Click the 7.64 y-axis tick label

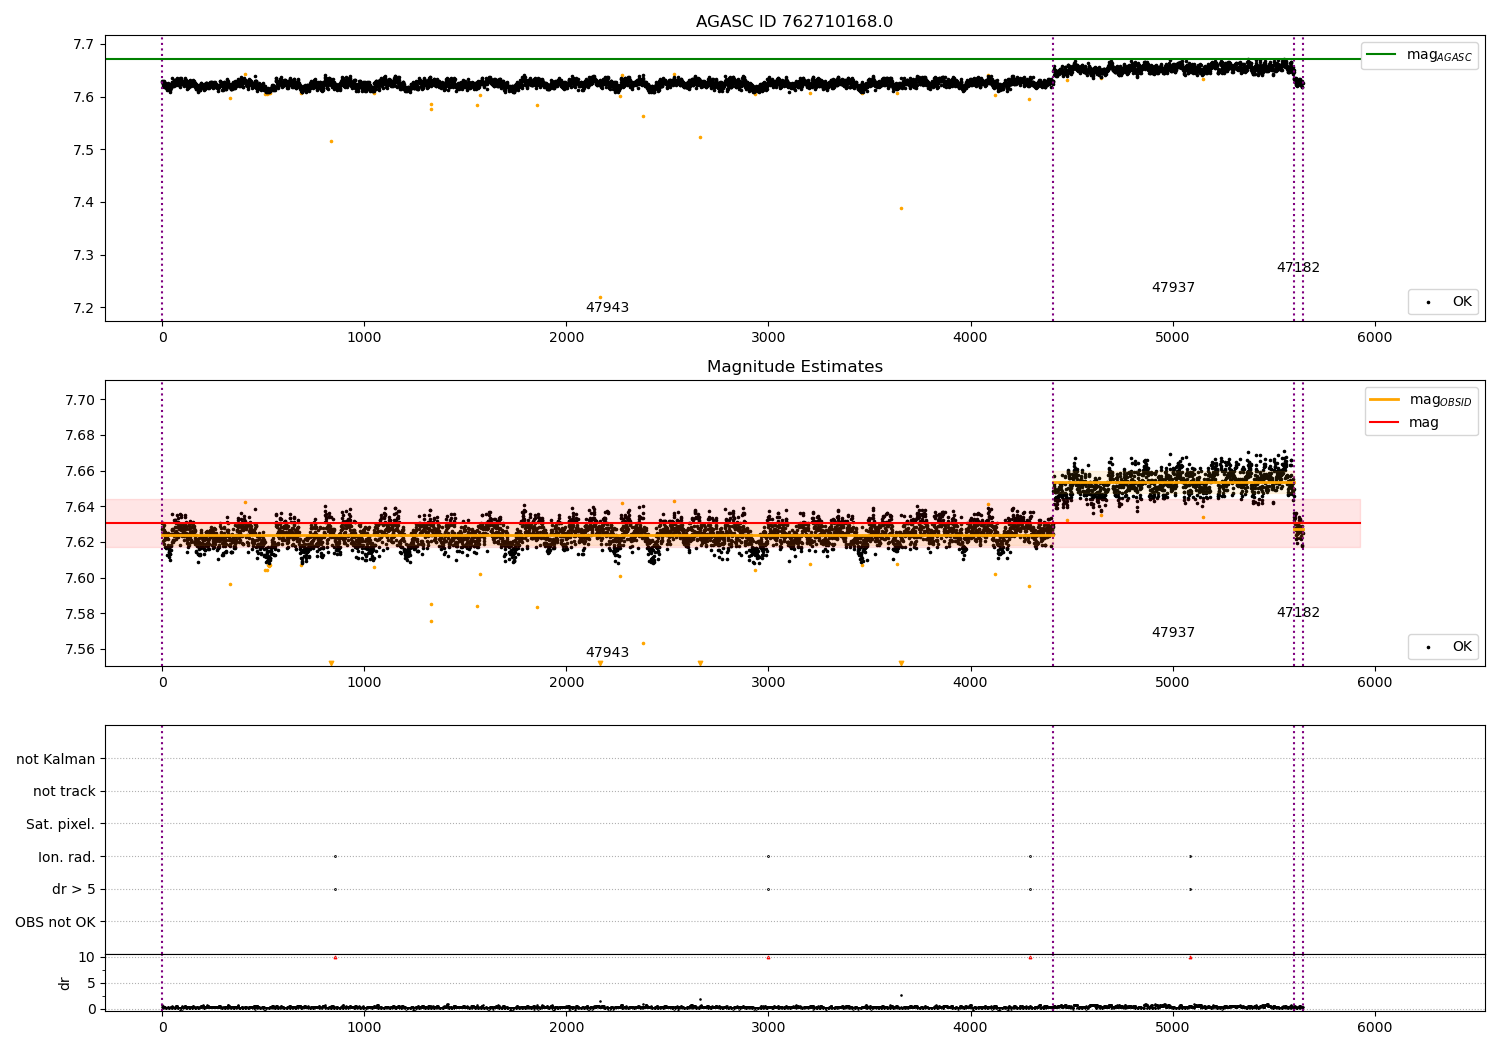[80, 507]
